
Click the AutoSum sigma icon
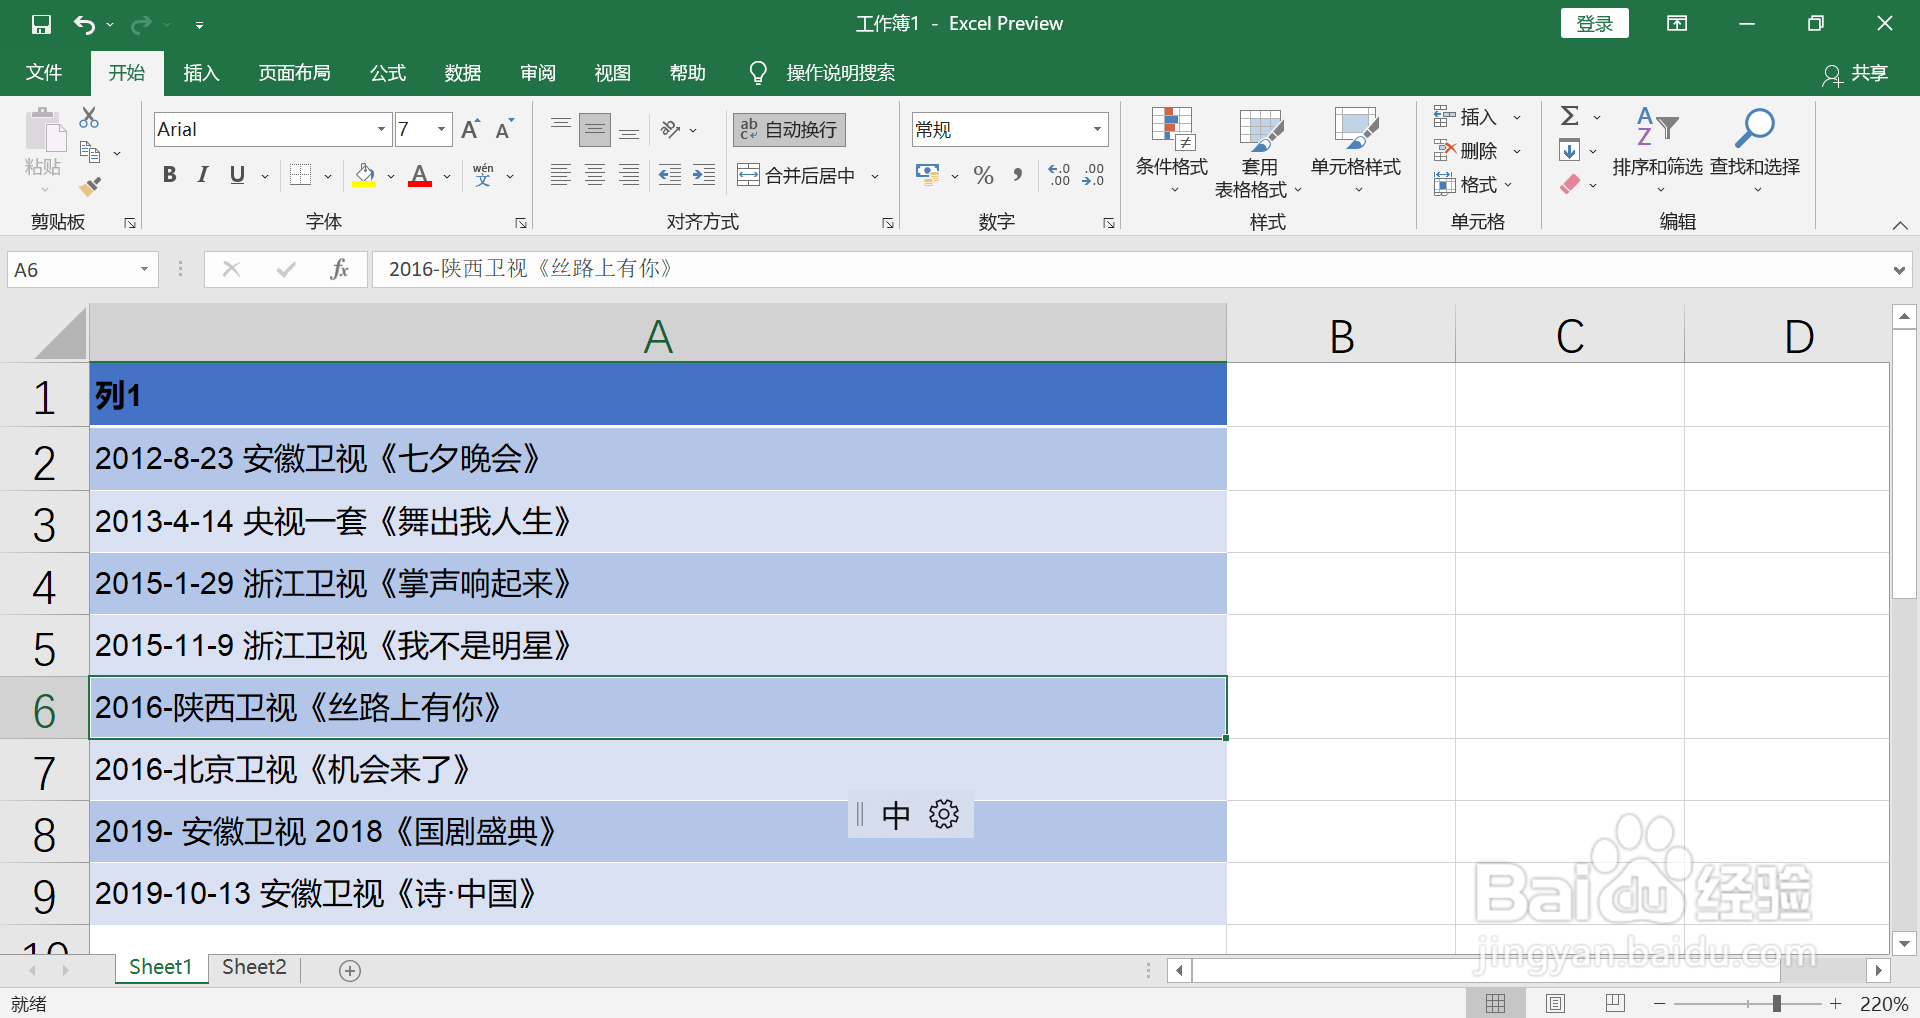click(1570, 116)
